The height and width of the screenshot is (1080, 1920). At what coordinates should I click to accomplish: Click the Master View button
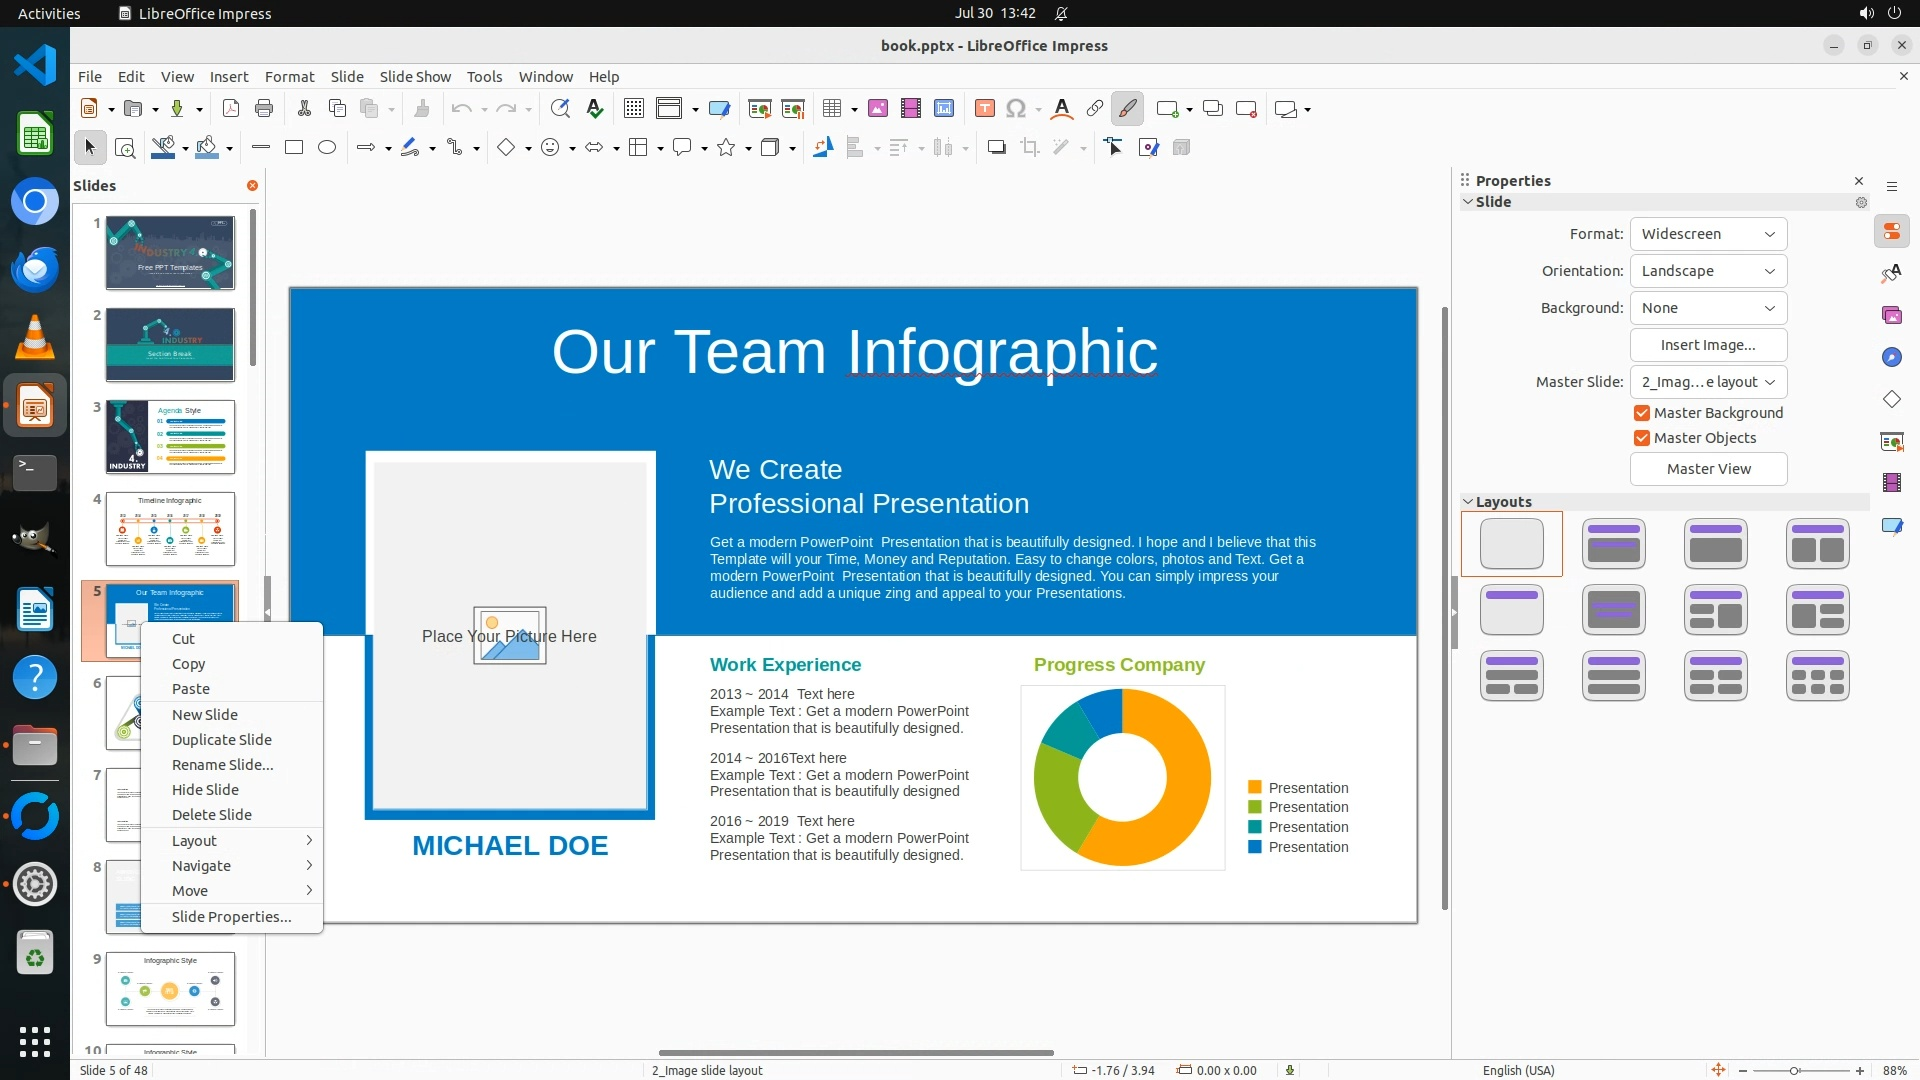(x=1708, y=469)
